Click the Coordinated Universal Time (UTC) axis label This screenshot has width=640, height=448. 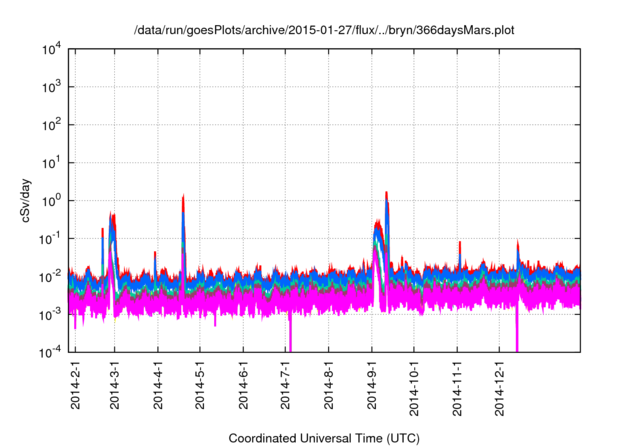coord(323,438)
